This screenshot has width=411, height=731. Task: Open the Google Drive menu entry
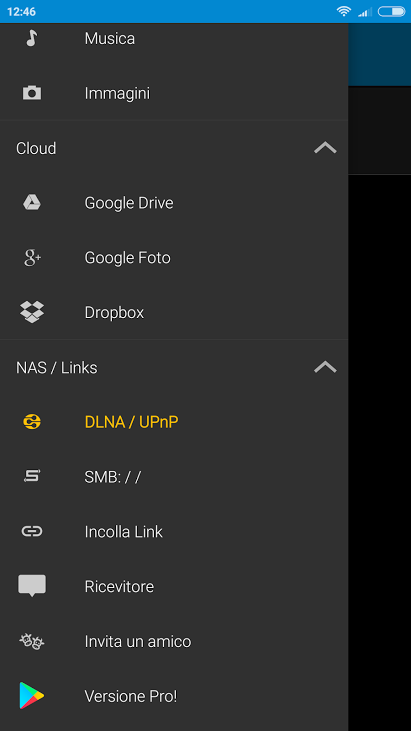click(174, 203)
